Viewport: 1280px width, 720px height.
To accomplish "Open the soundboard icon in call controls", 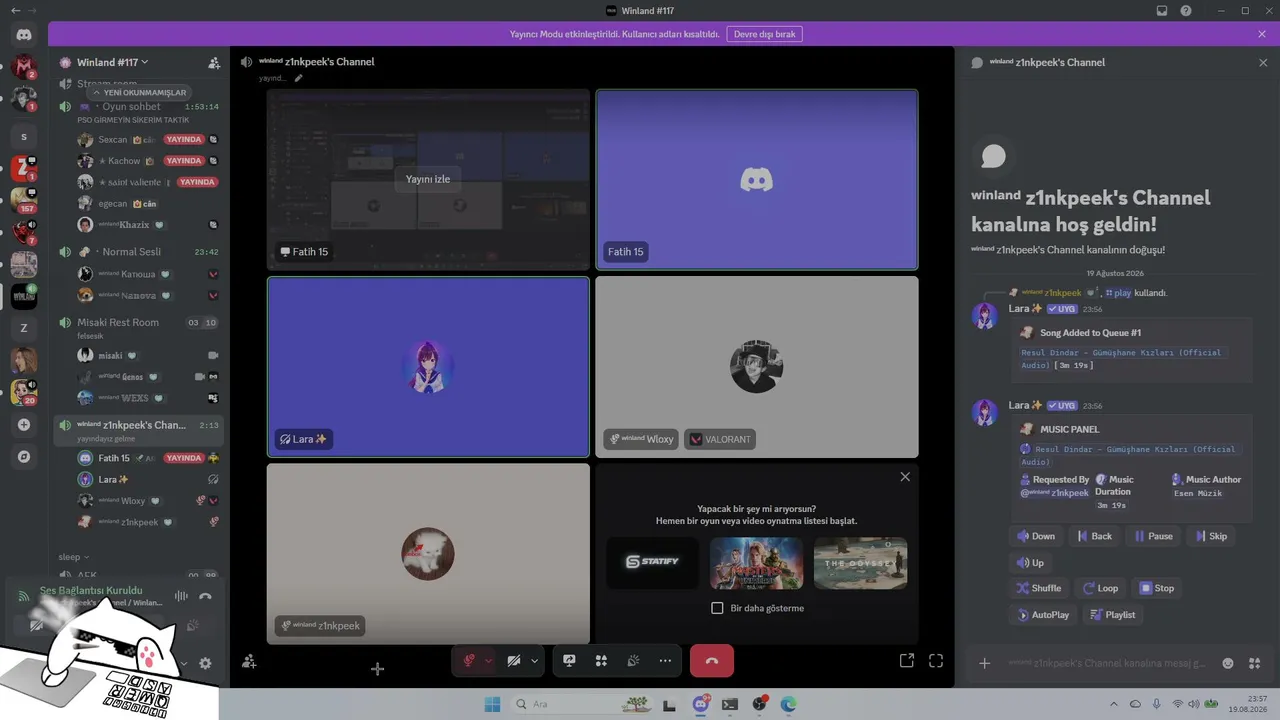I will click(633, 661).
